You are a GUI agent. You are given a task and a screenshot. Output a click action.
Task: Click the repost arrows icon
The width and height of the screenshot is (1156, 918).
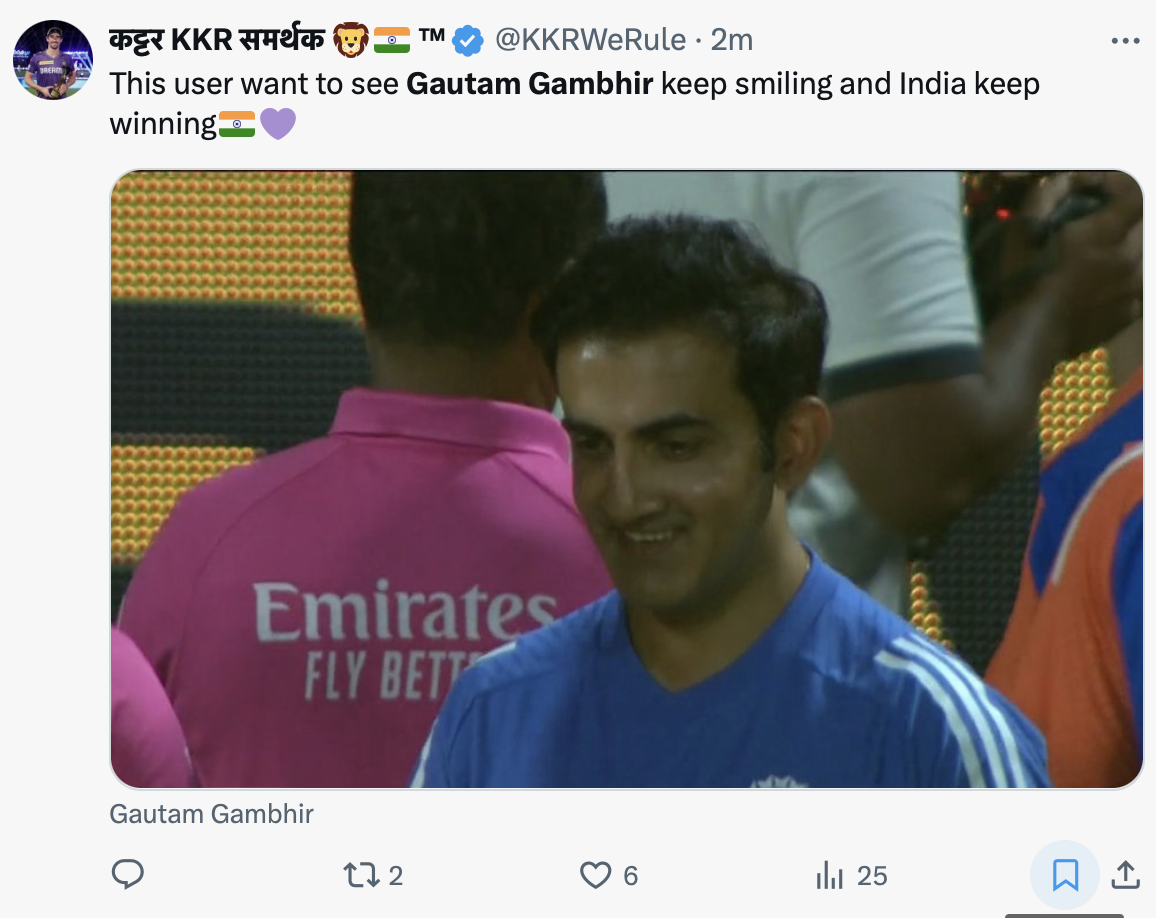359,875
